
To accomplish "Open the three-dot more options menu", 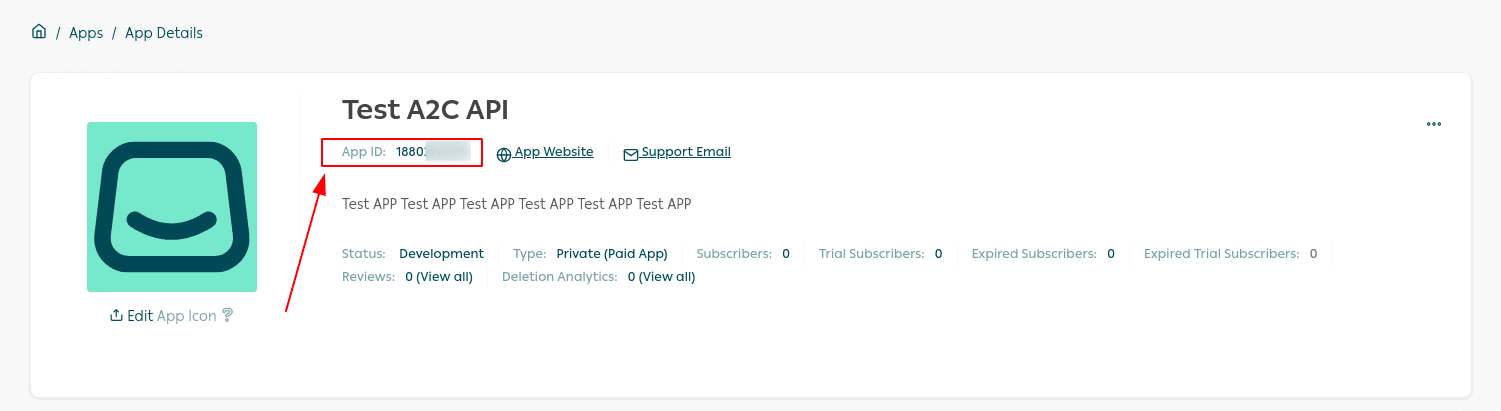I will pos(1434,124).
